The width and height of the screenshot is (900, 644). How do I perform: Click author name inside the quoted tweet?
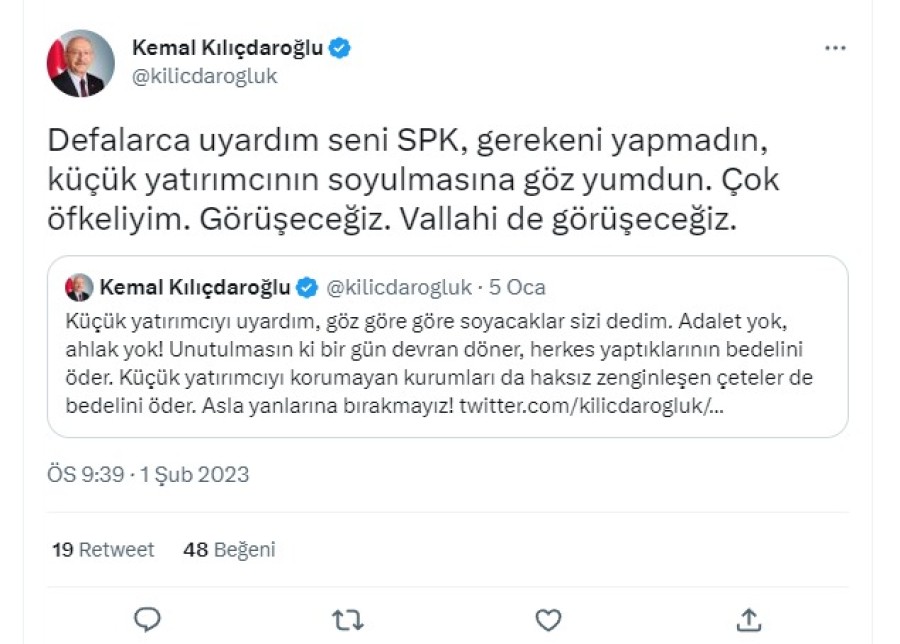[x=195, y=288]
